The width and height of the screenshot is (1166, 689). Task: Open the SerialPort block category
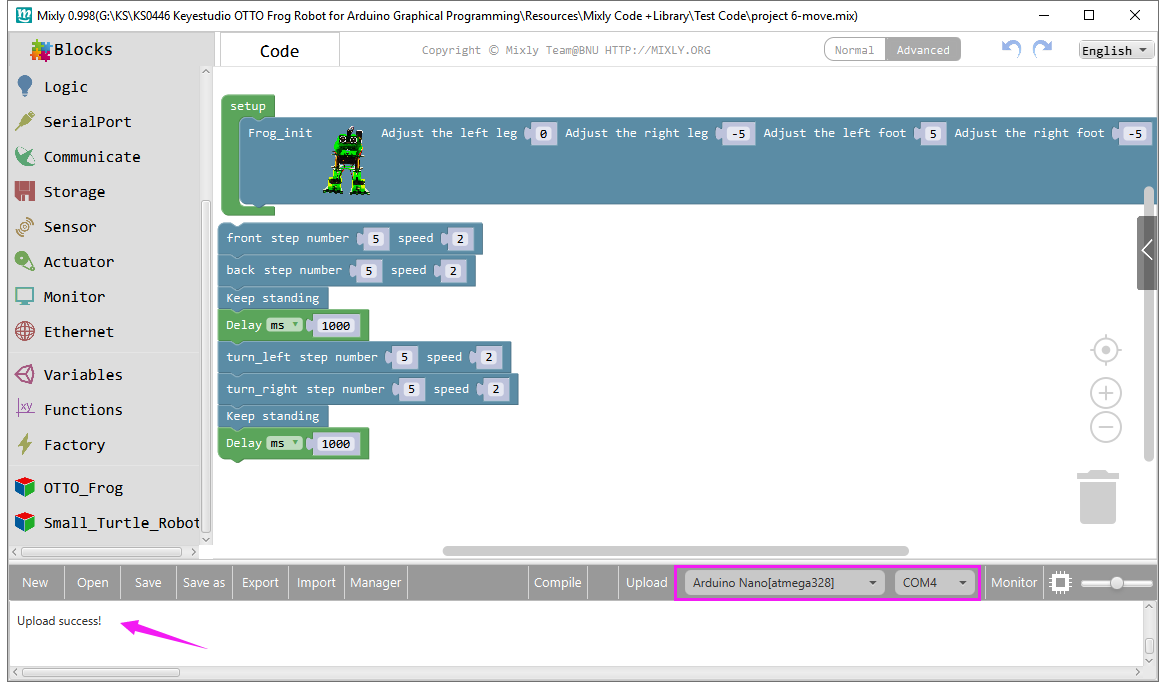[x=87, y=122]
